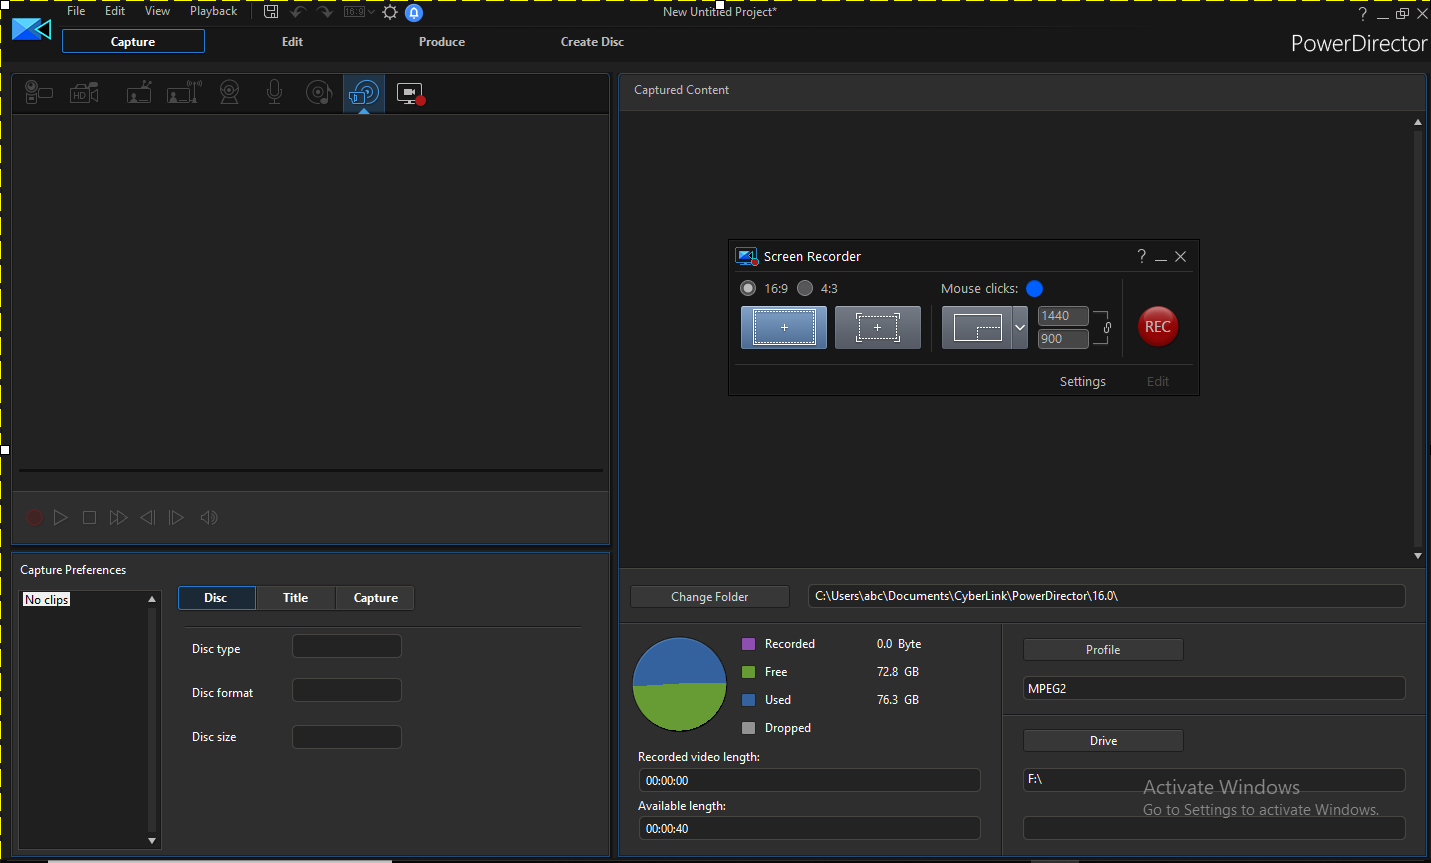Start capture with the preview record button

click(x=34, y=517)
